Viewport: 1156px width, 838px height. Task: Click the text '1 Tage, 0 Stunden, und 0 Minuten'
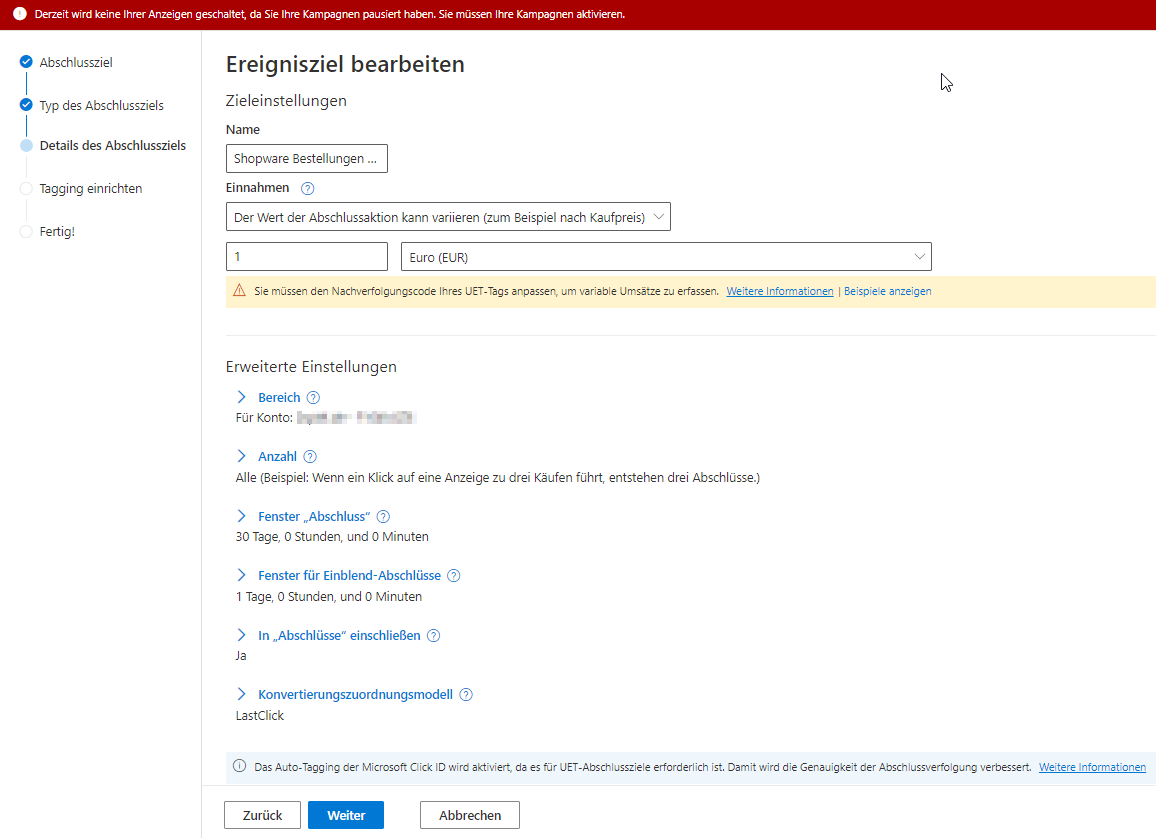click(x=329, y=596)
